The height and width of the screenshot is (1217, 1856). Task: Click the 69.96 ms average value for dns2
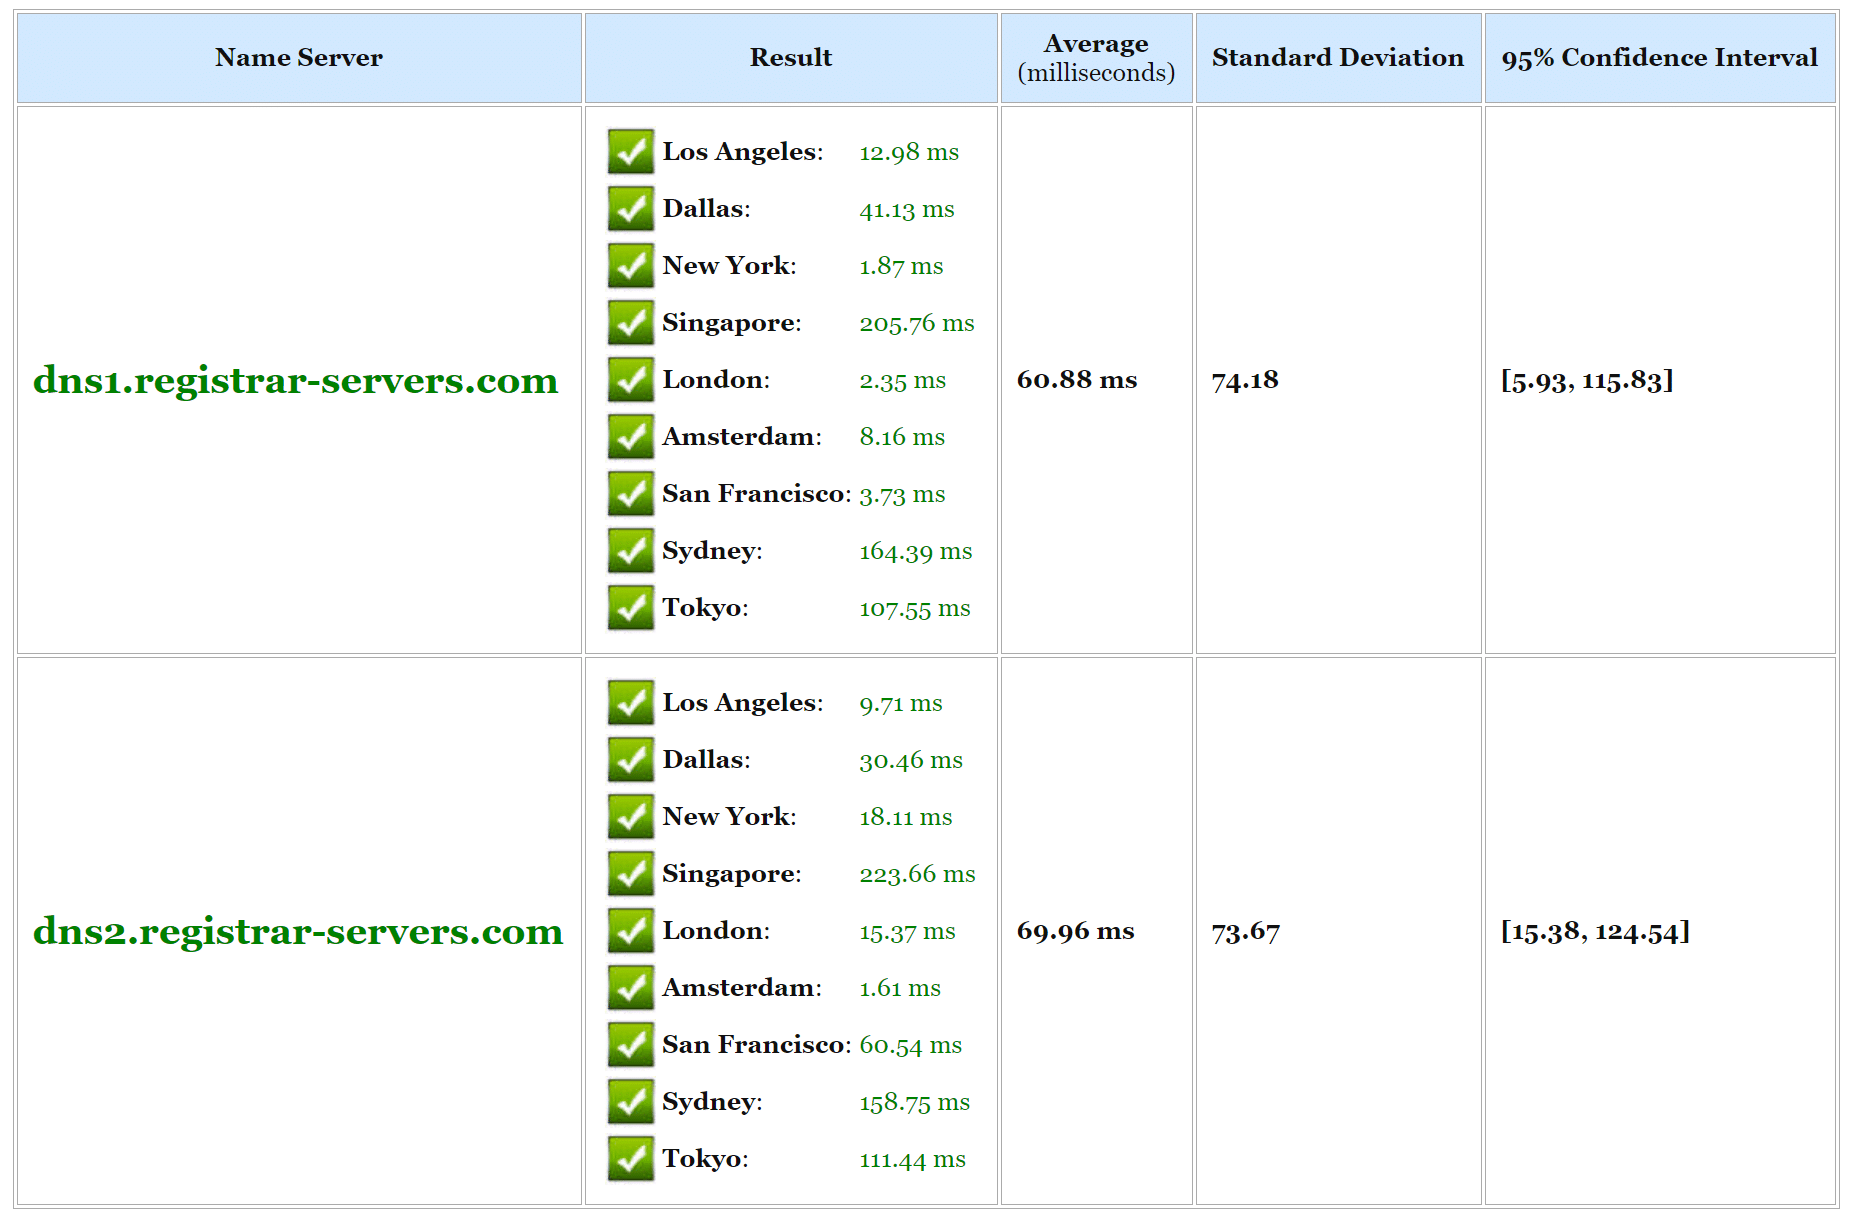tap(1075, 931)
